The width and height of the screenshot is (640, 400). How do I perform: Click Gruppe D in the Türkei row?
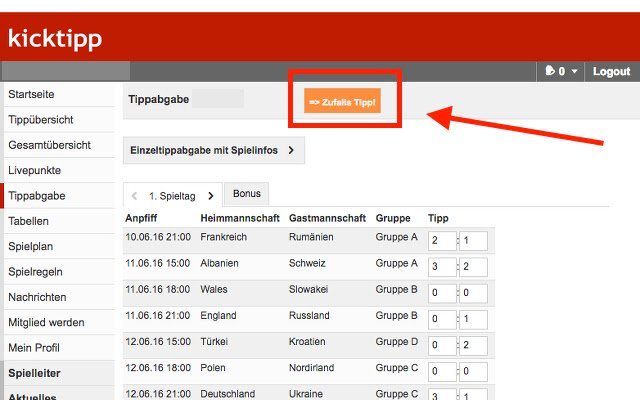(397, 342)
